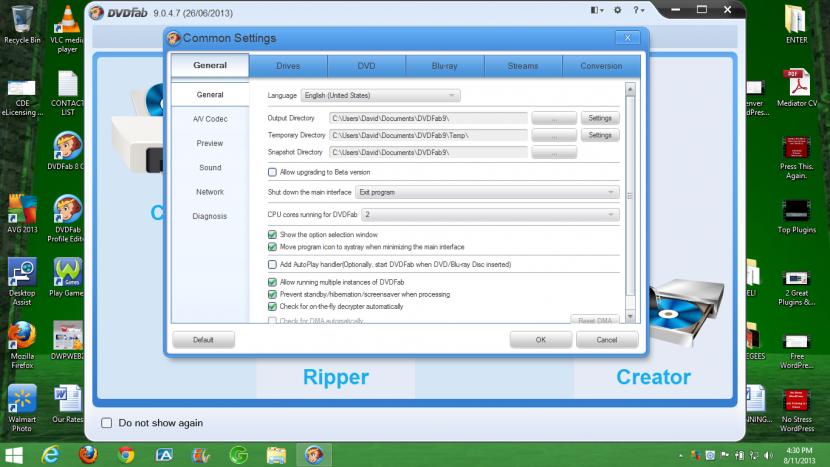
Task: Open DVDFab skin layout dropdown
Action: (597, 10)
